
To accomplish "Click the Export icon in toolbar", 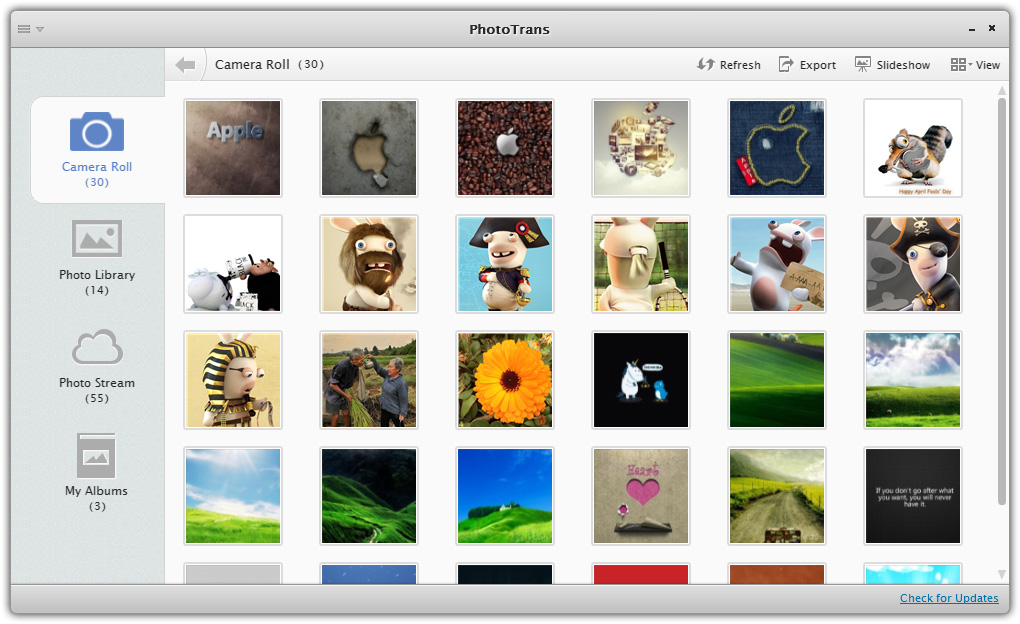I will 786,64.
